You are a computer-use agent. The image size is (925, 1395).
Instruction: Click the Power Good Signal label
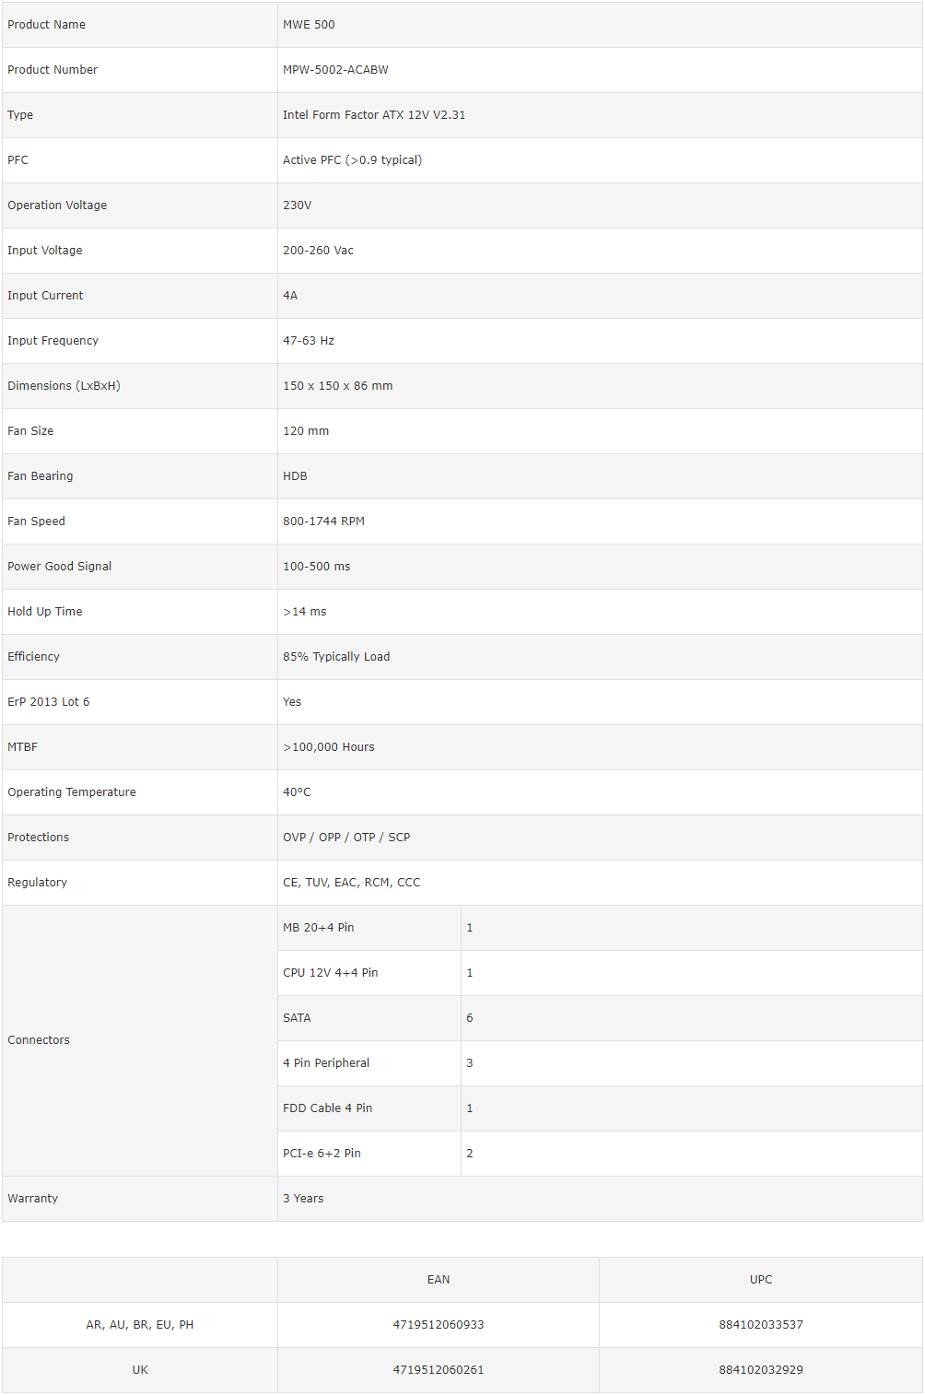click(60, 566)
